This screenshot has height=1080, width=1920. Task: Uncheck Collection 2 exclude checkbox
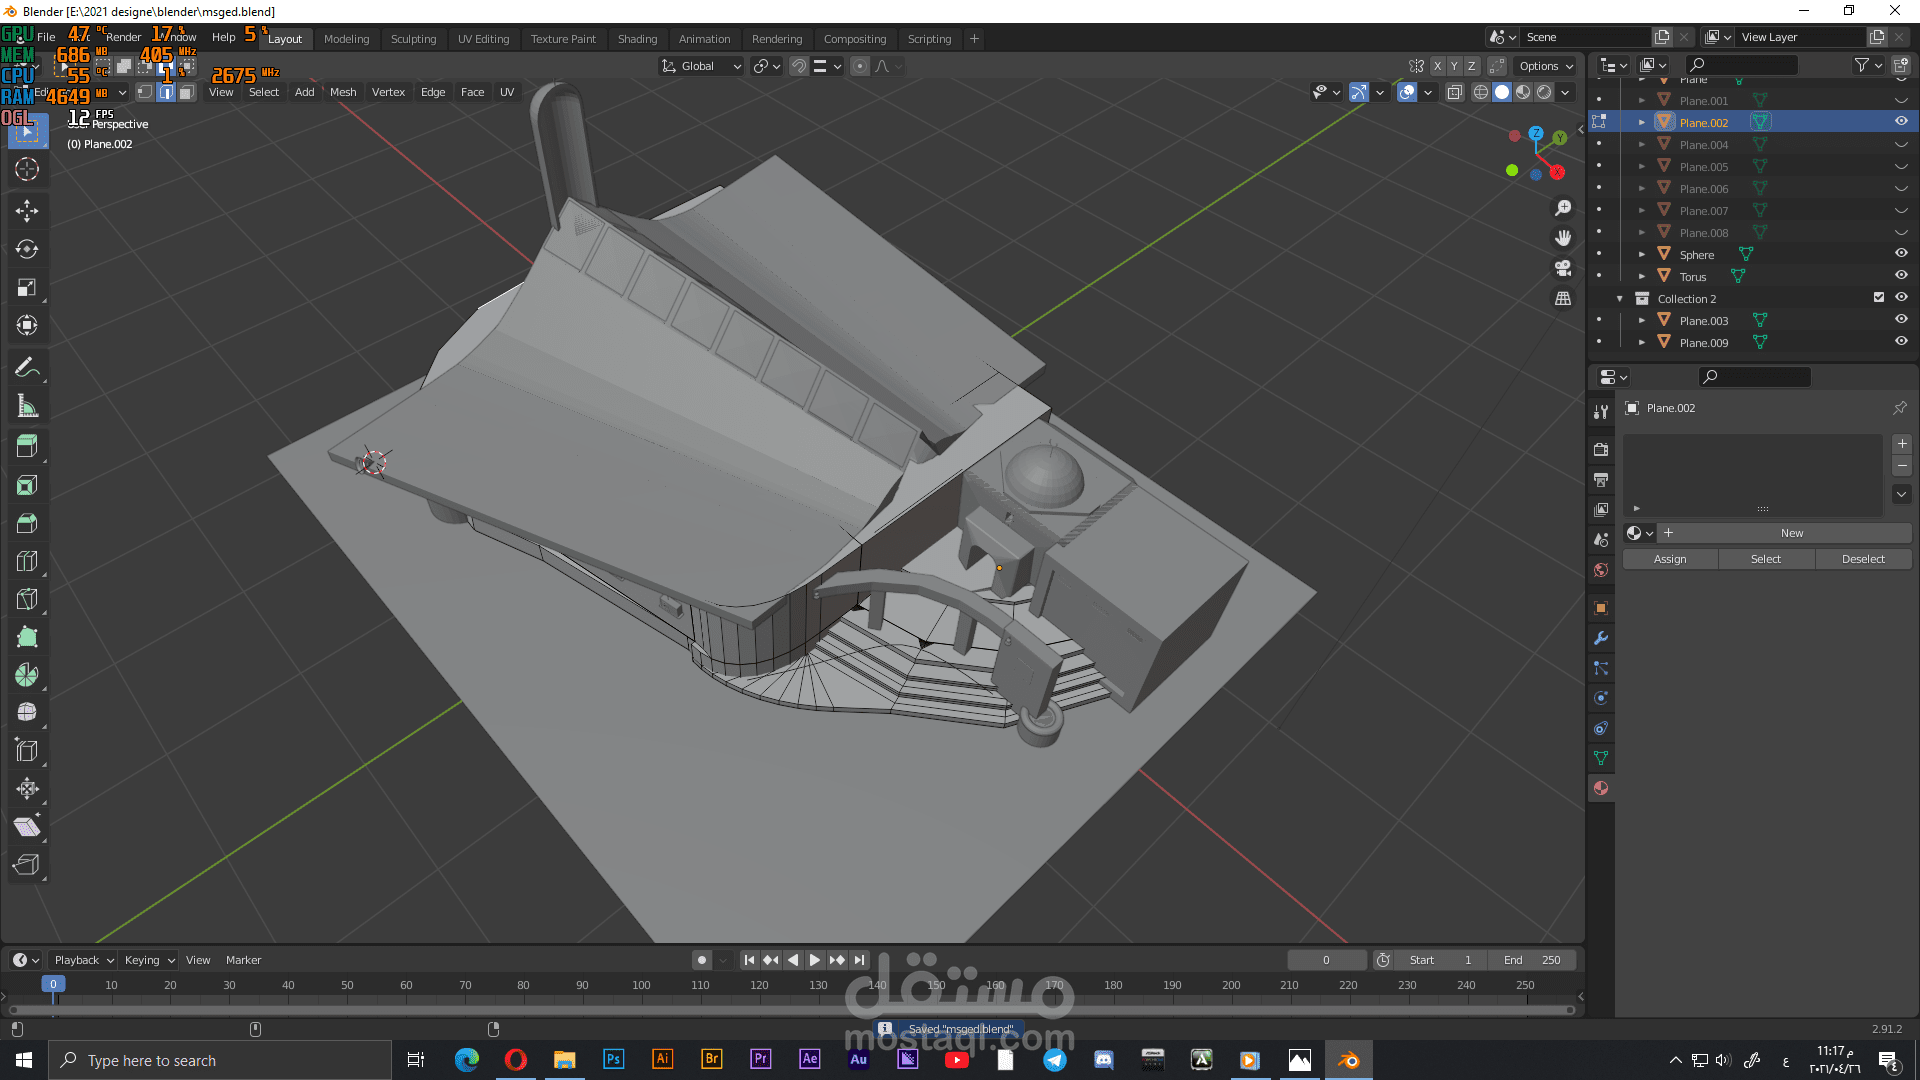(1878, 298)
